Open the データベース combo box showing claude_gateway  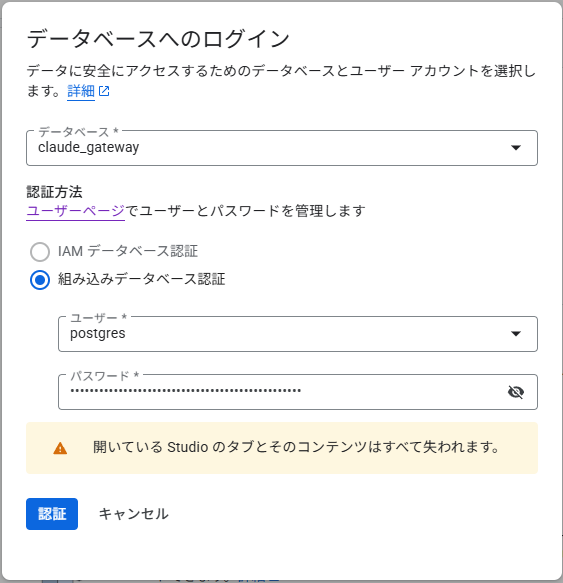[282, 148]
